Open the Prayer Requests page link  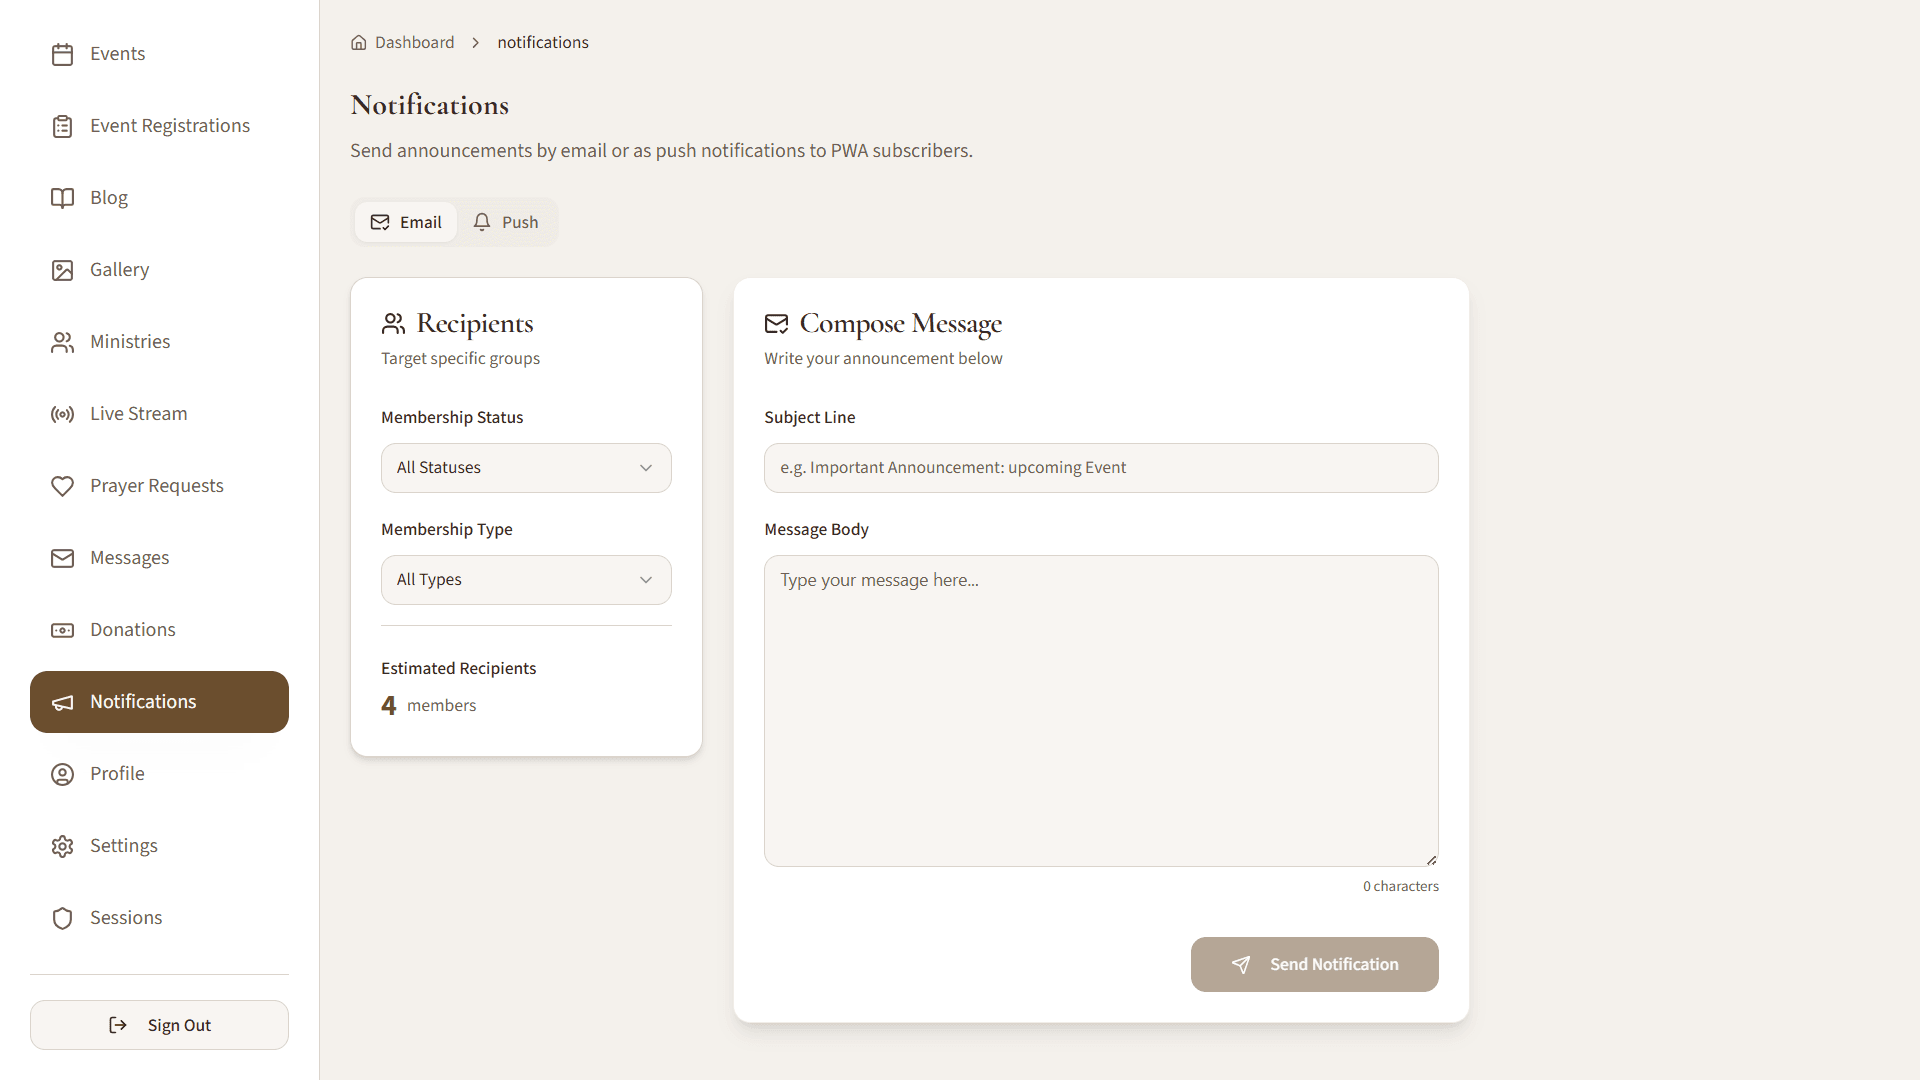coord(159,486)
